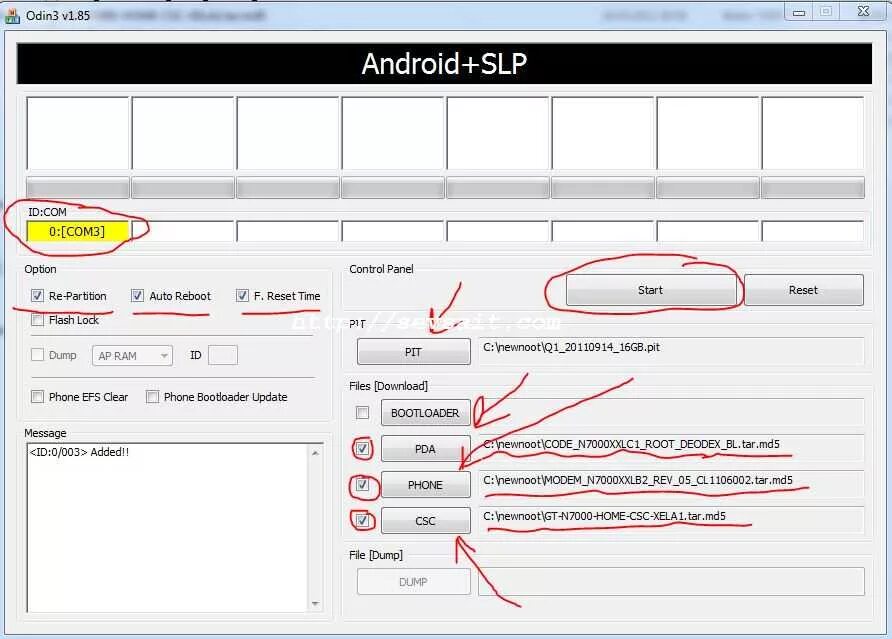Viewport: 892px width, 639px height.
Task: Click the PIT file button
Action: tap(414, 352)
